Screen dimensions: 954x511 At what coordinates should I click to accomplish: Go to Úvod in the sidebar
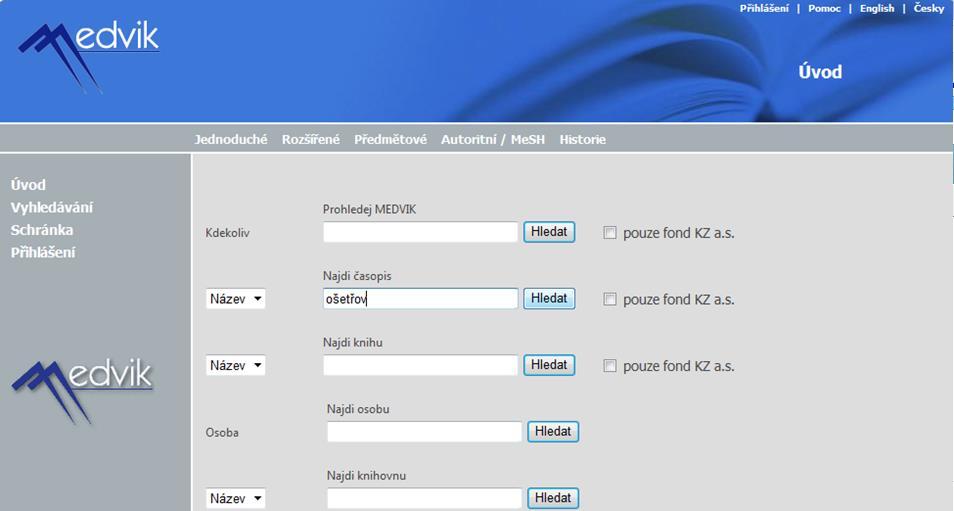point(28,184)
